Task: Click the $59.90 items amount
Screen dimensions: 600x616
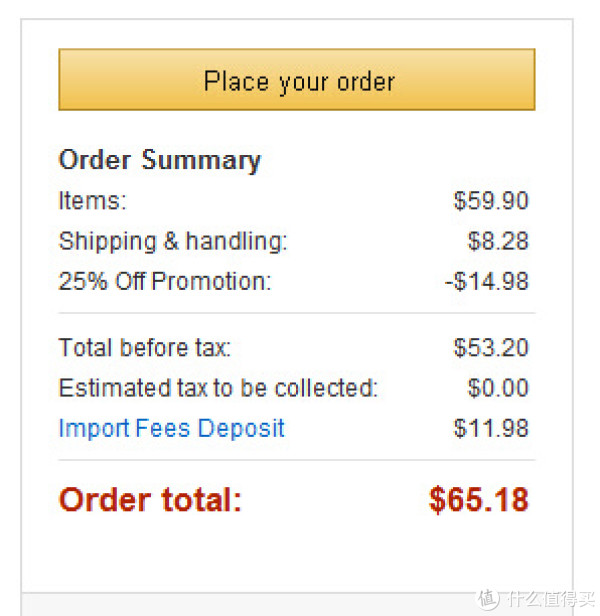Action: 491,201
